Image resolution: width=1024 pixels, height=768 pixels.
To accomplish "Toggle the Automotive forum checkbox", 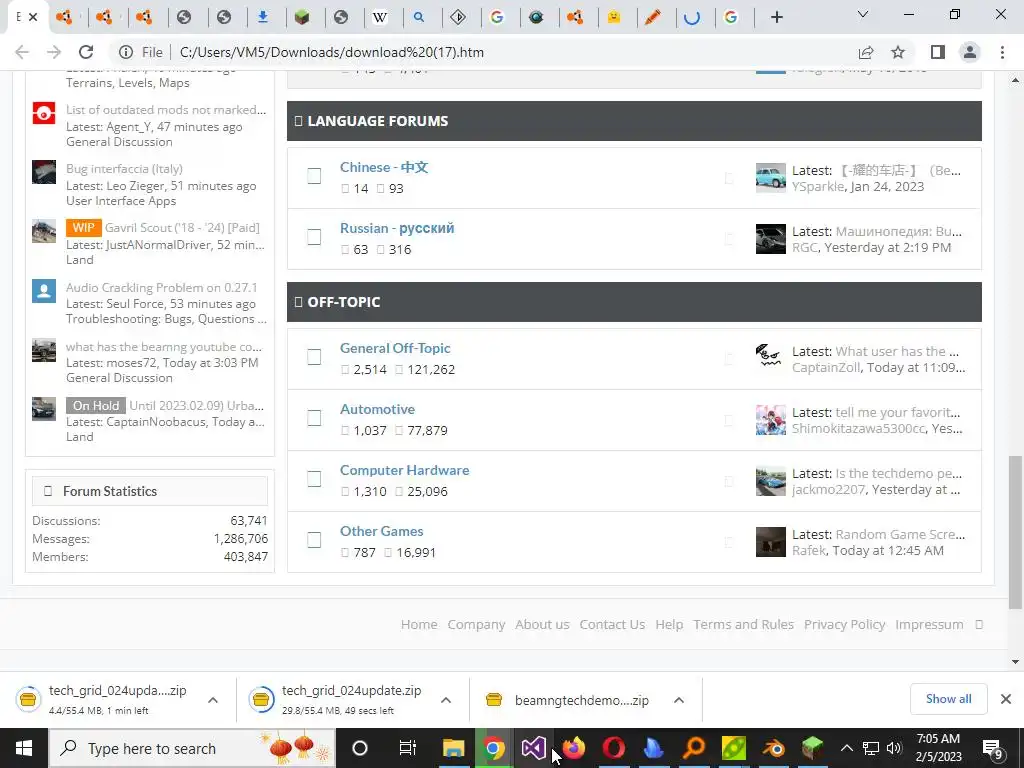I will [314, 418].
